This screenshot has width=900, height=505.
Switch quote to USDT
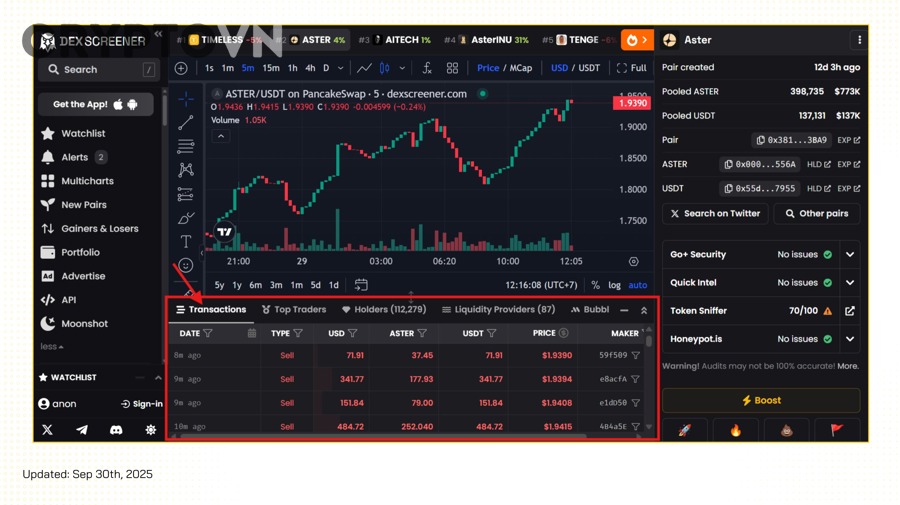click(589, 68)
